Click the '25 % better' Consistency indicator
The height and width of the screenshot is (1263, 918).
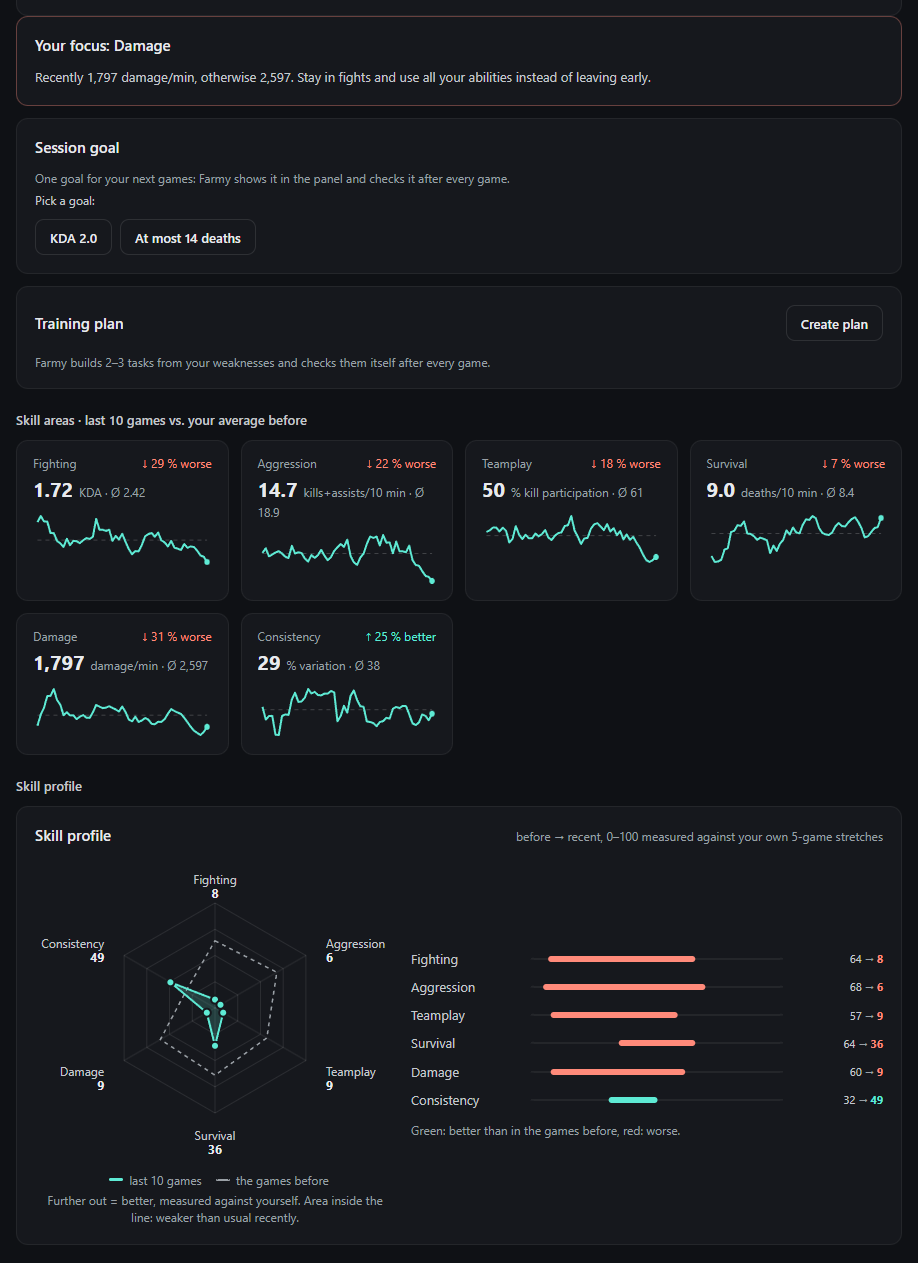[401, 637]
